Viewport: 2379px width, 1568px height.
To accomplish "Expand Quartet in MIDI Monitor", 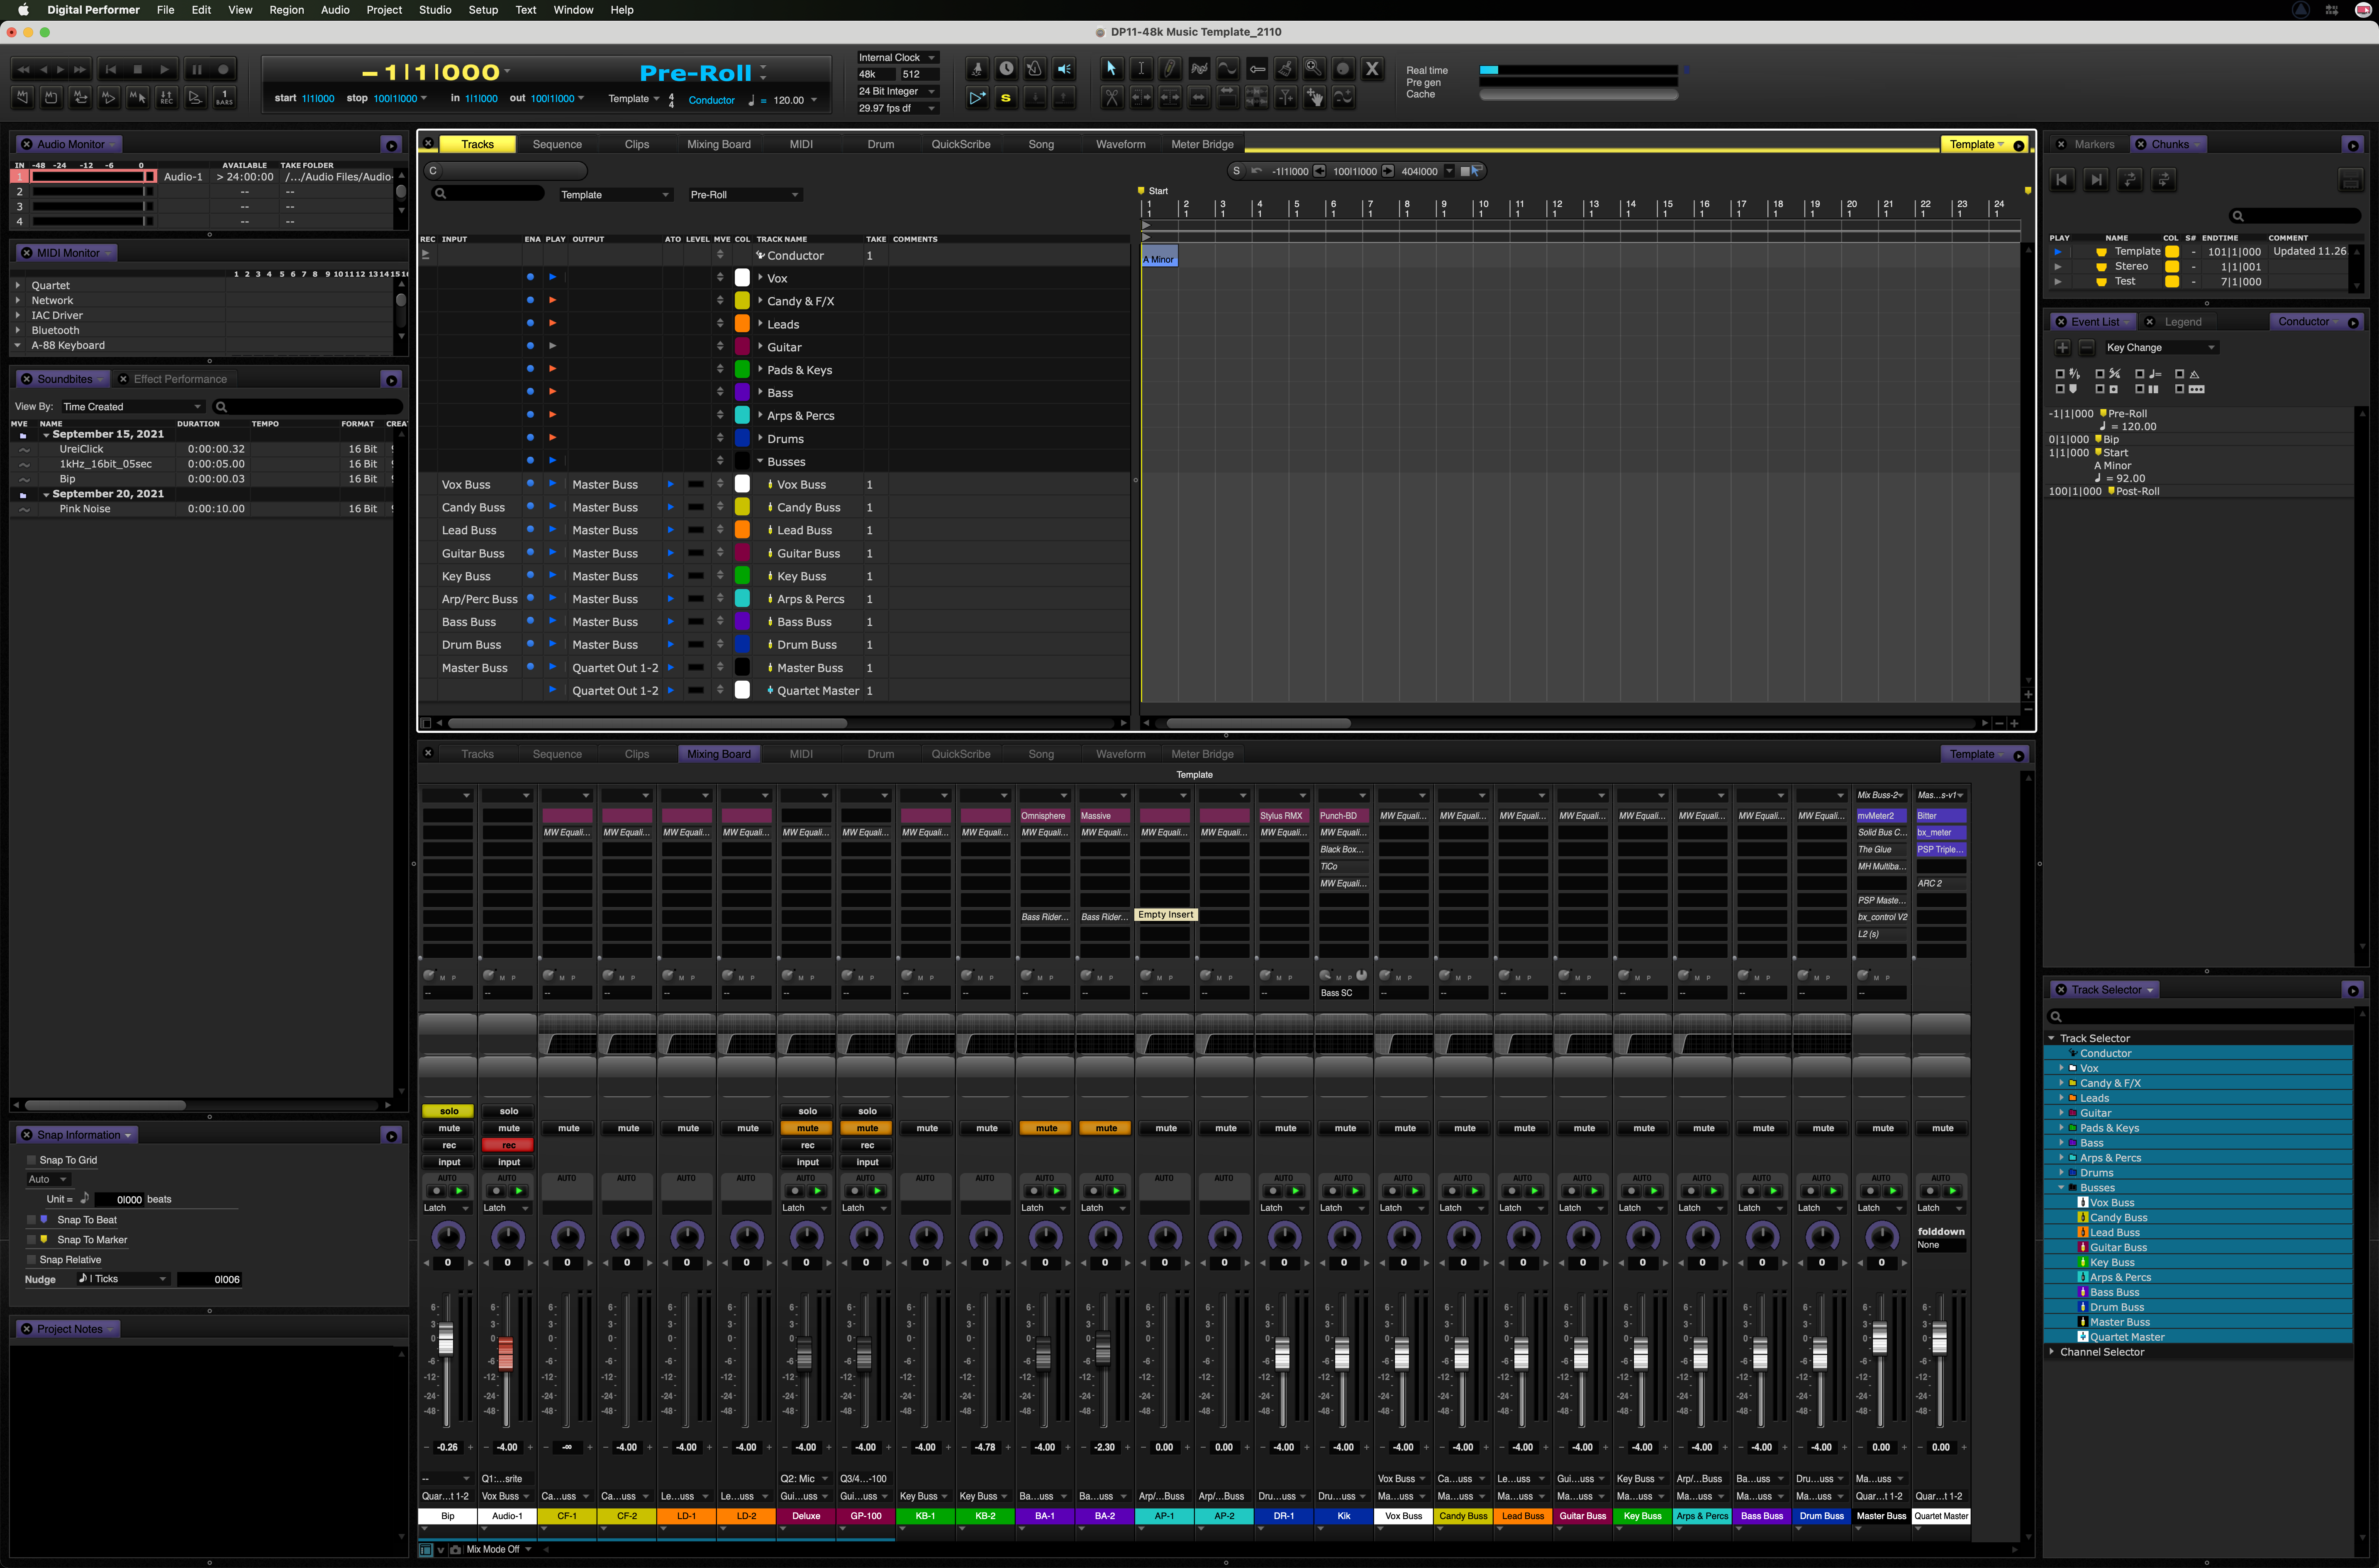I will (x=18, y=285).
